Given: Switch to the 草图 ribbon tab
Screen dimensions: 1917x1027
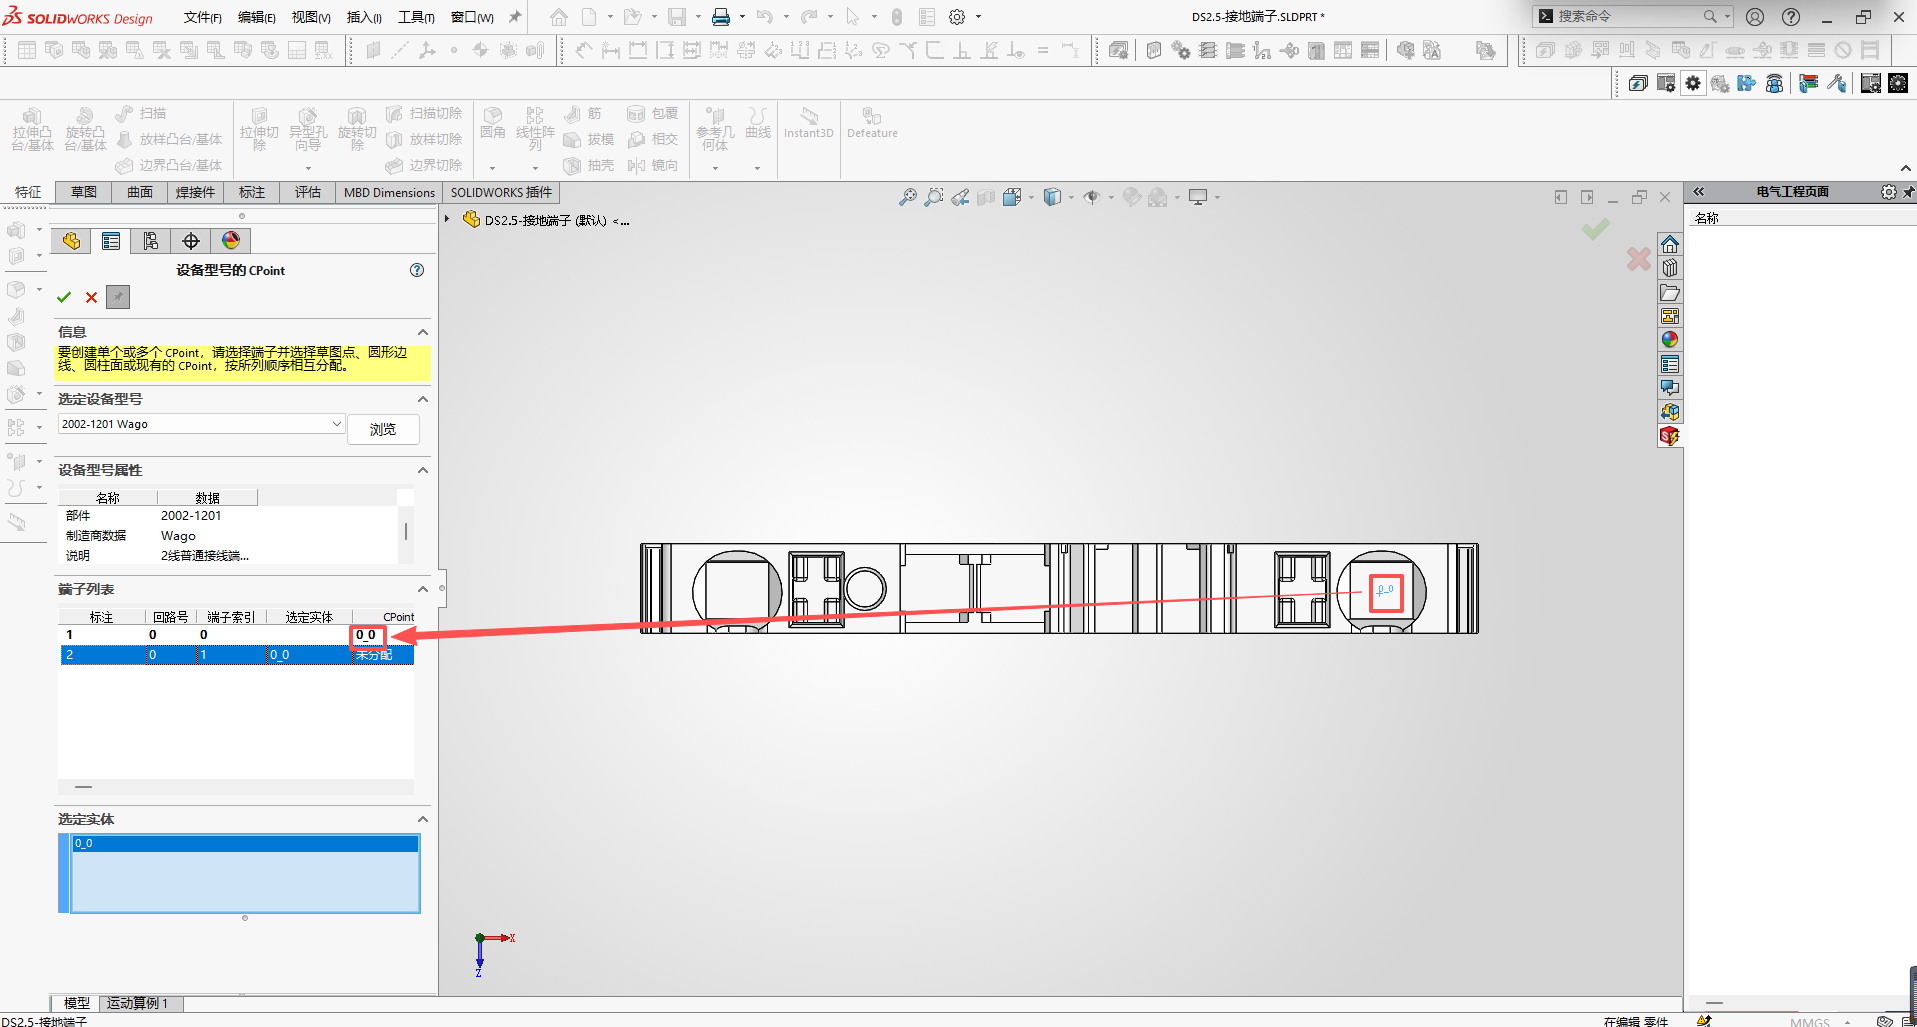Looking at the screenshot, I should click(84, 192).
